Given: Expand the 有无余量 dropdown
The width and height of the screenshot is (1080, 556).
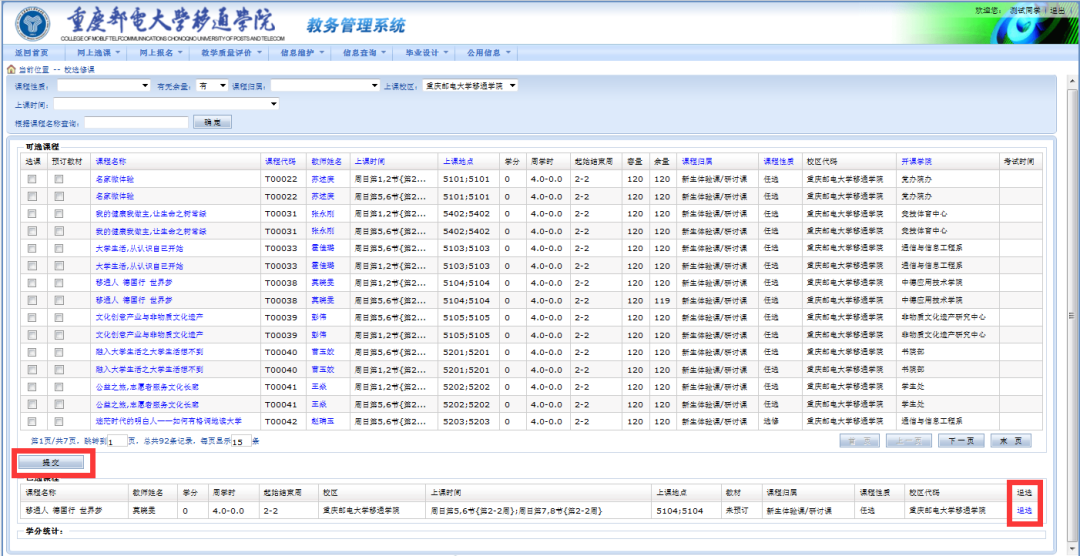Looking at the screenshot, I should (x=212, y=86).
